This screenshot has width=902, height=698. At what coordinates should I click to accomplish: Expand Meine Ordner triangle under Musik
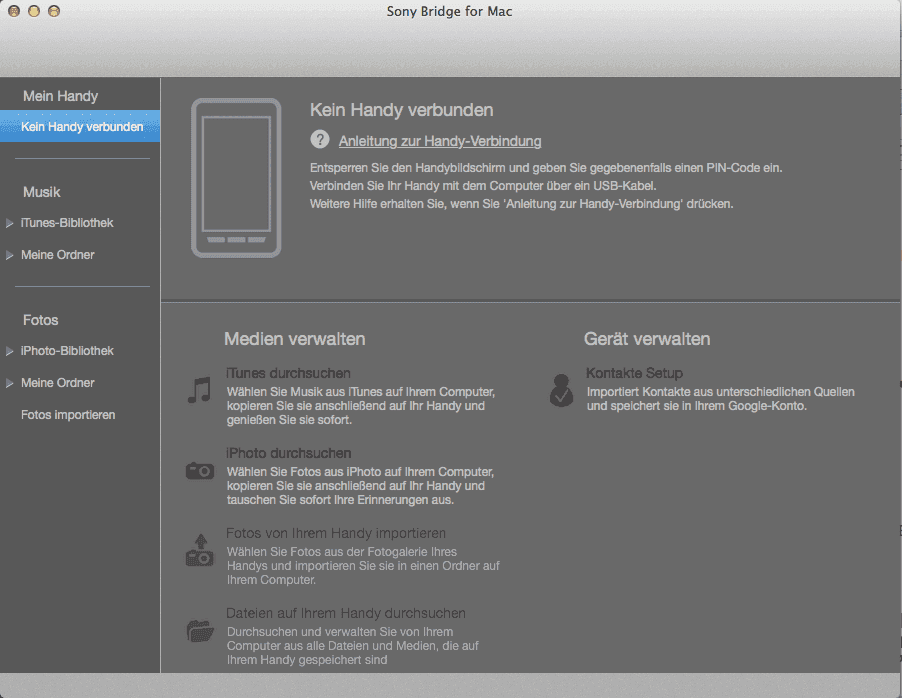click(9, 255)
